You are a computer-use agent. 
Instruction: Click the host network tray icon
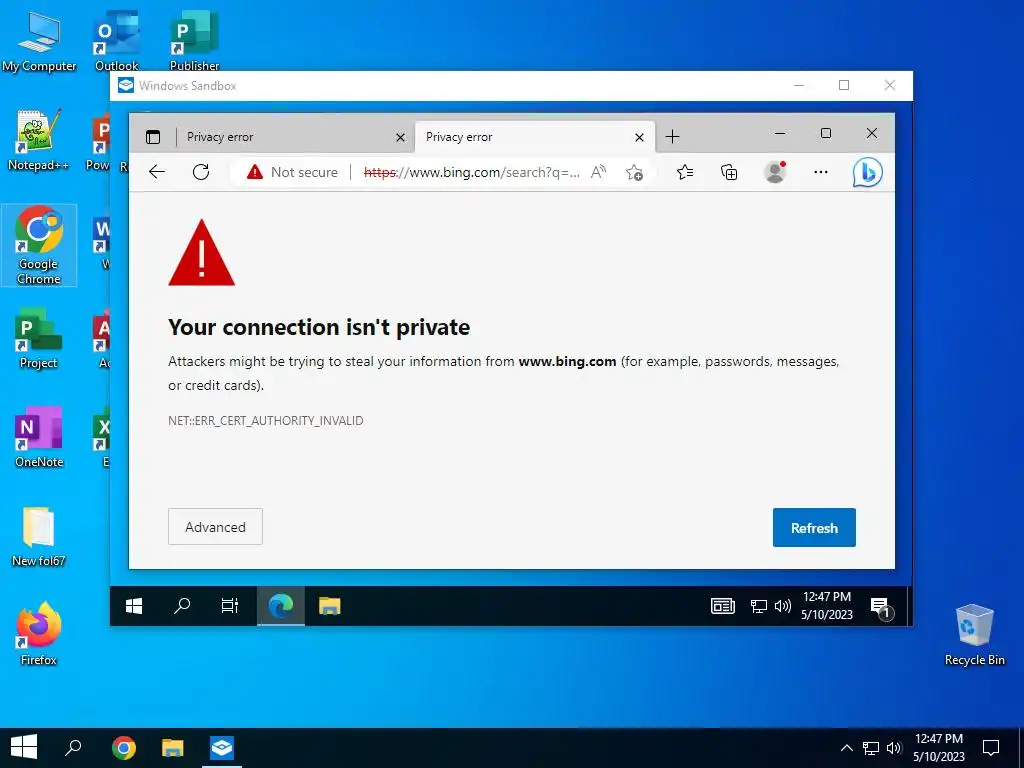[x=871, y=748]
